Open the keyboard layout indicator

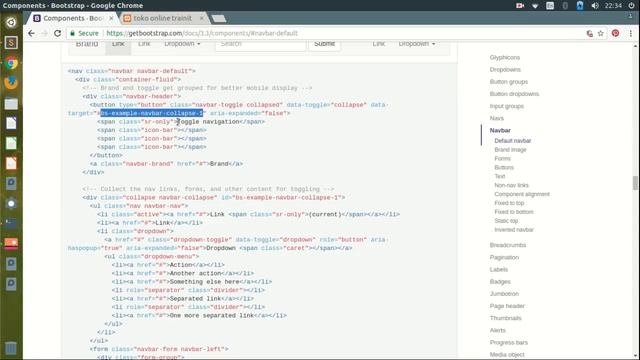tap(550, 6)
